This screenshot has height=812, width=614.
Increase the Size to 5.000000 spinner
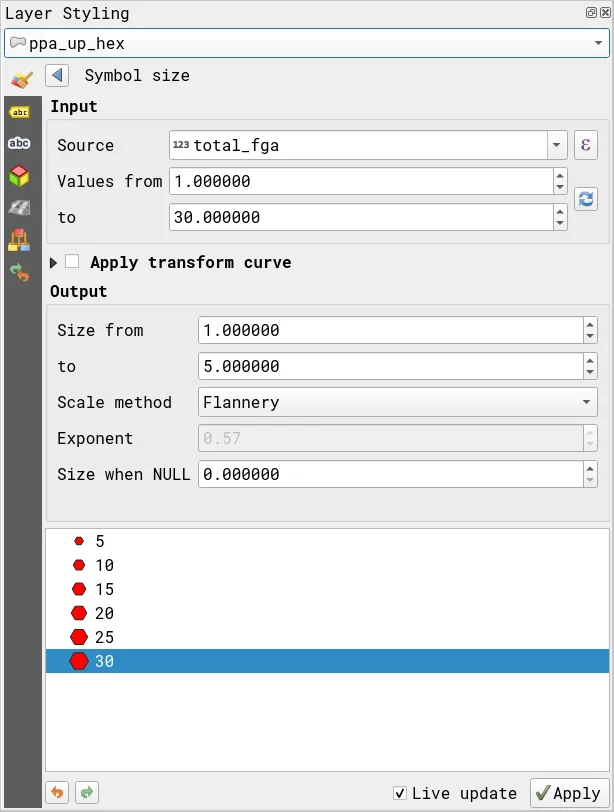[x=590, y=360]
